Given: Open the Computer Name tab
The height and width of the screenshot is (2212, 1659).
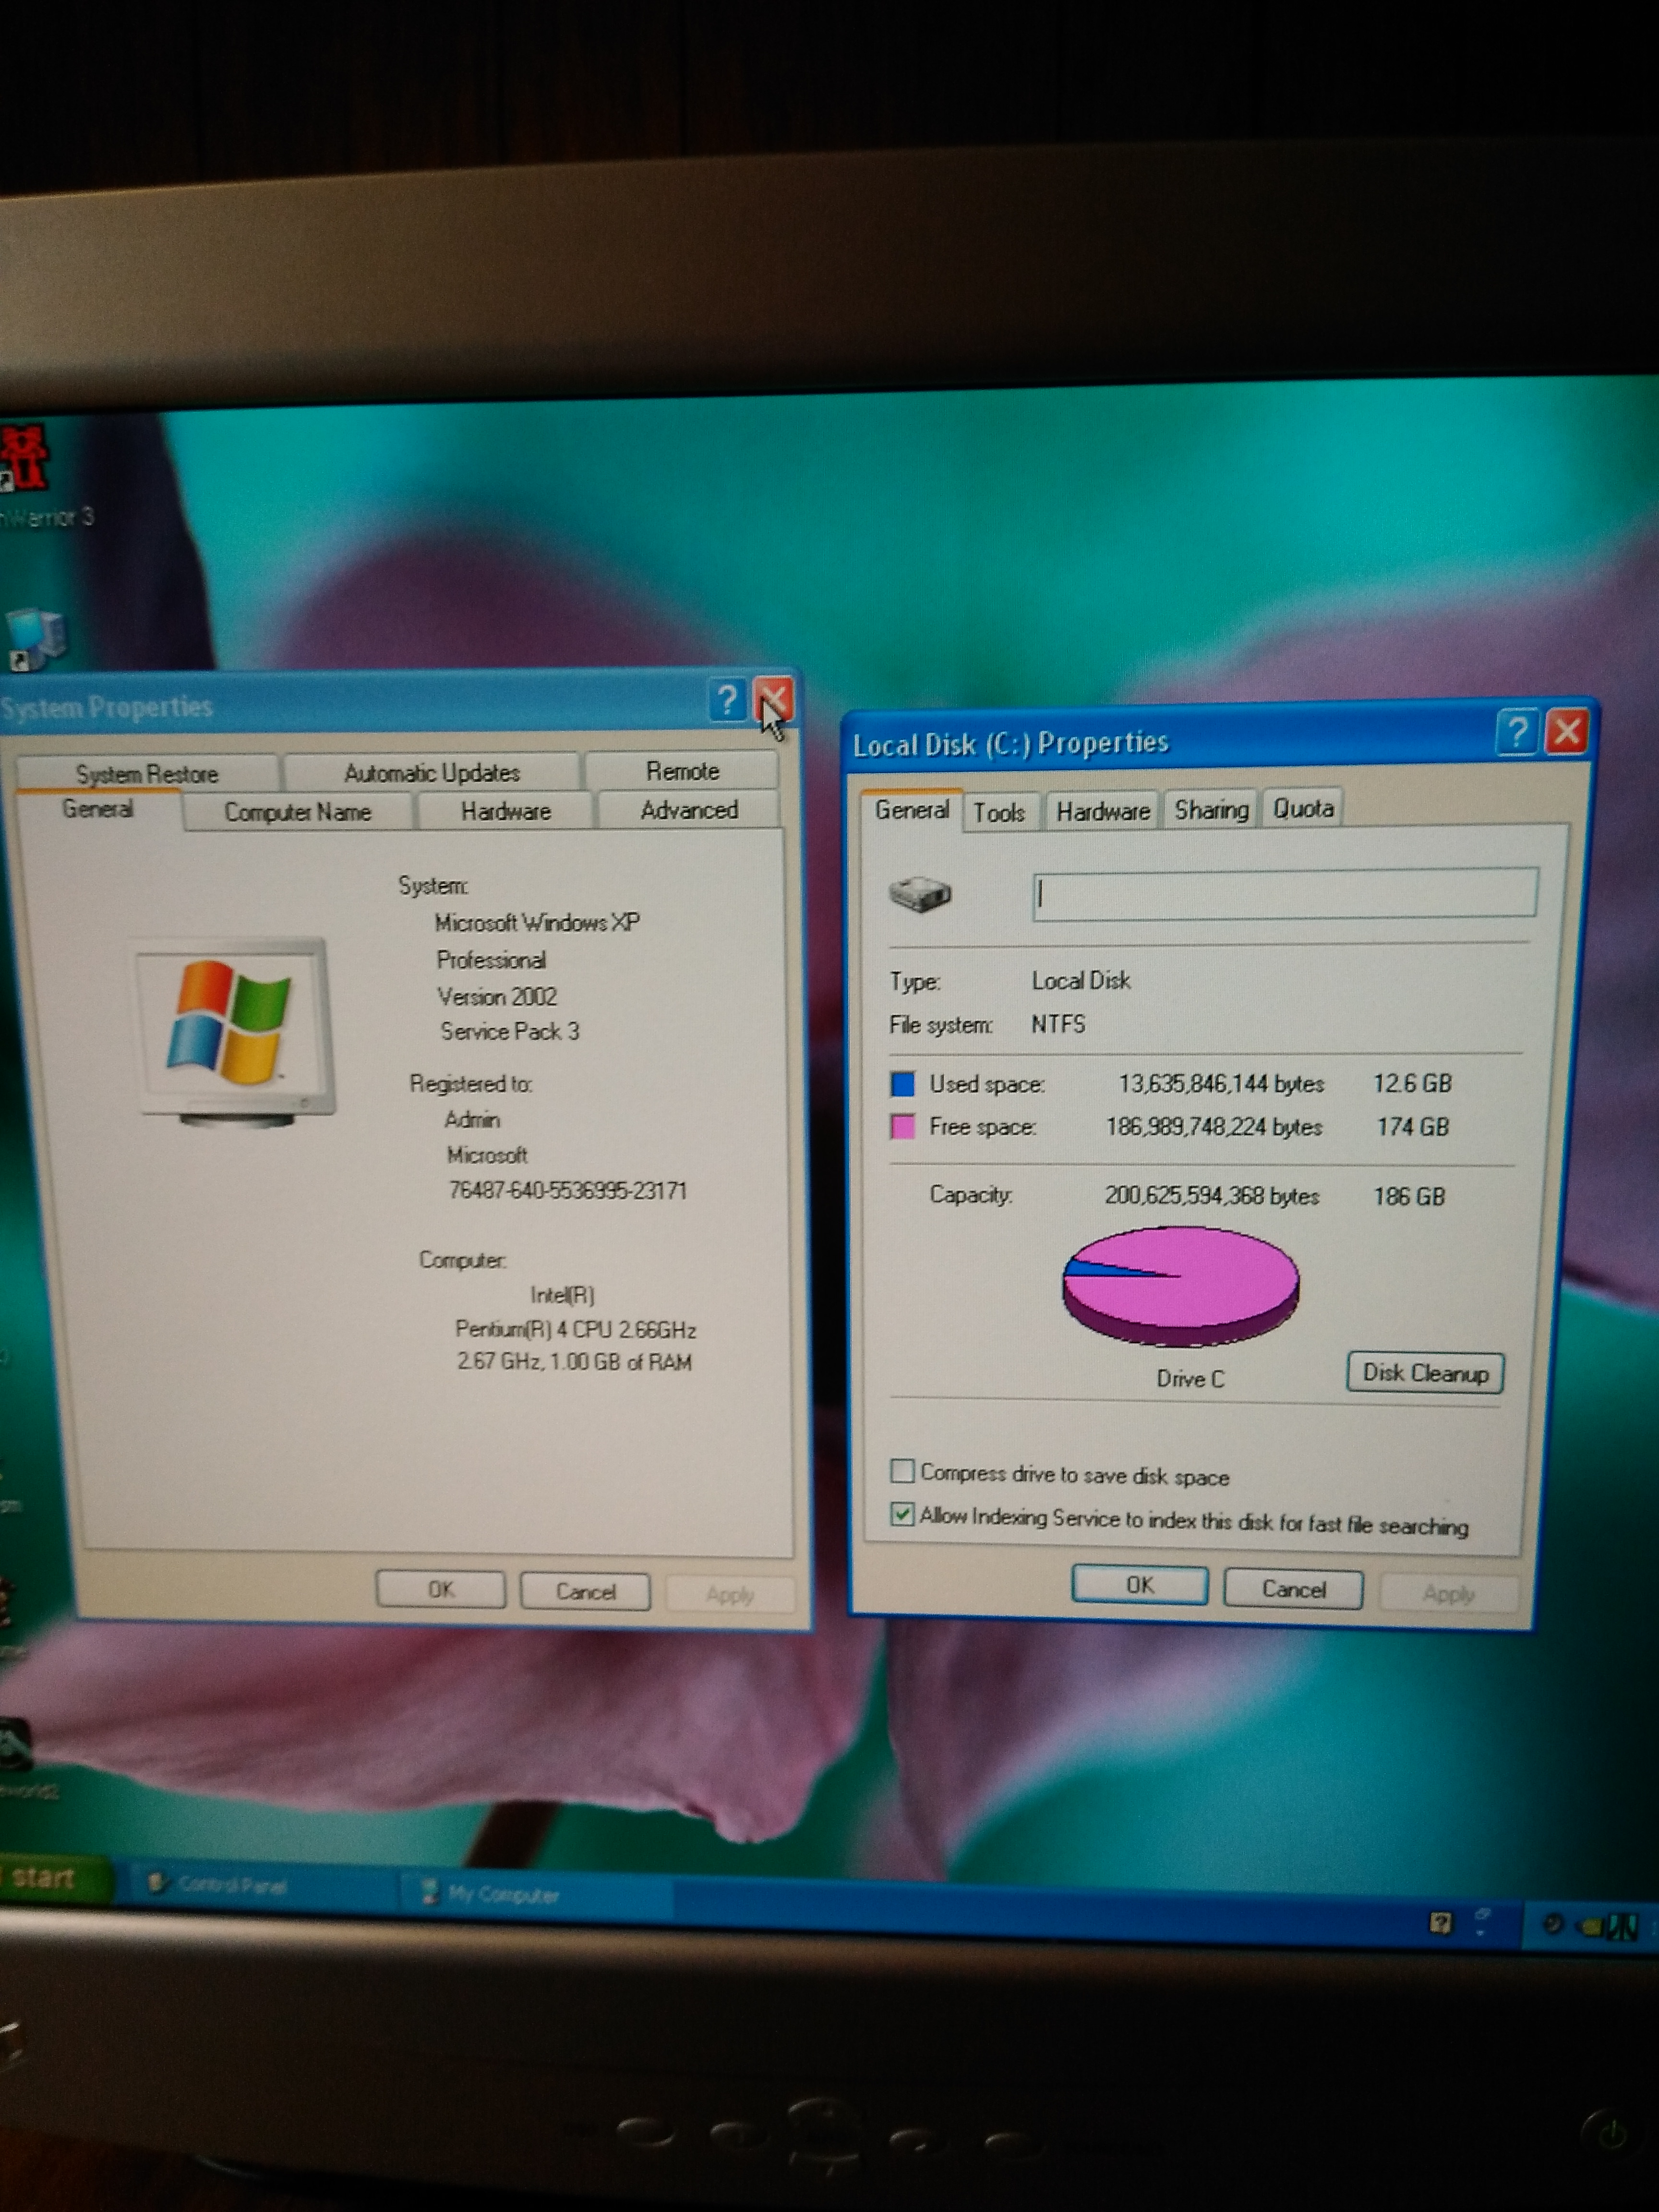Looking at the screenshot, I should (x=298, y=812).
